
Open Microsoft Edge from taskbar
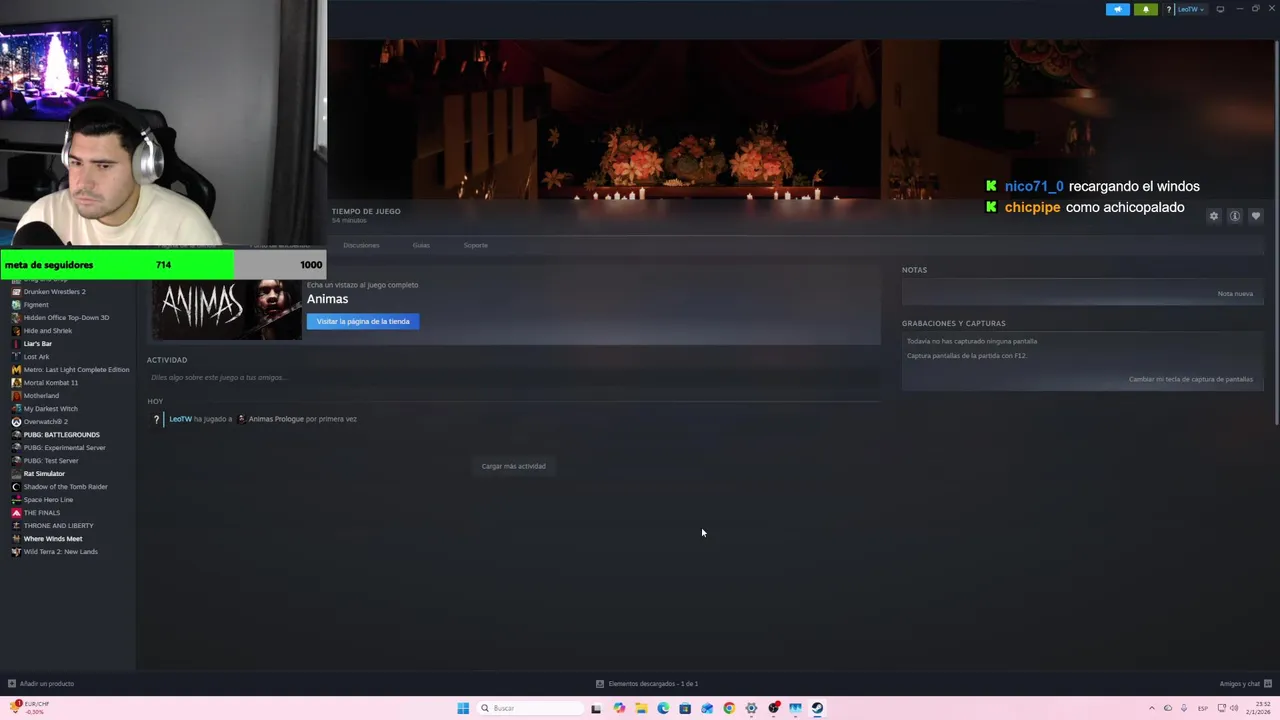[x=663, y=708]
